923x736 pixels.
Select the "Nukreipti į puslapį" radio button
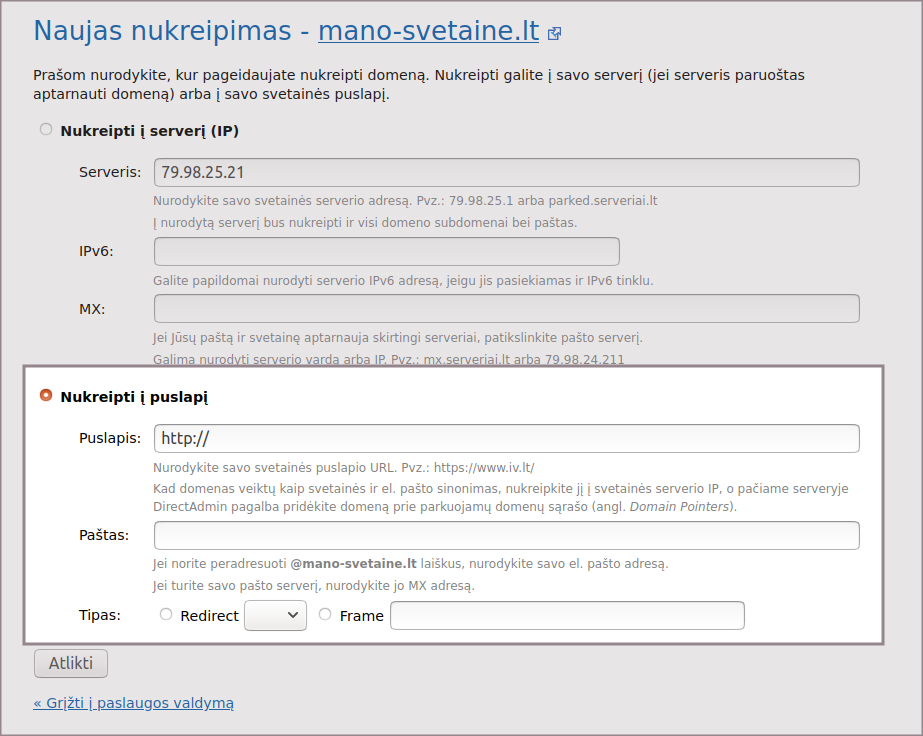pos(46,395)
